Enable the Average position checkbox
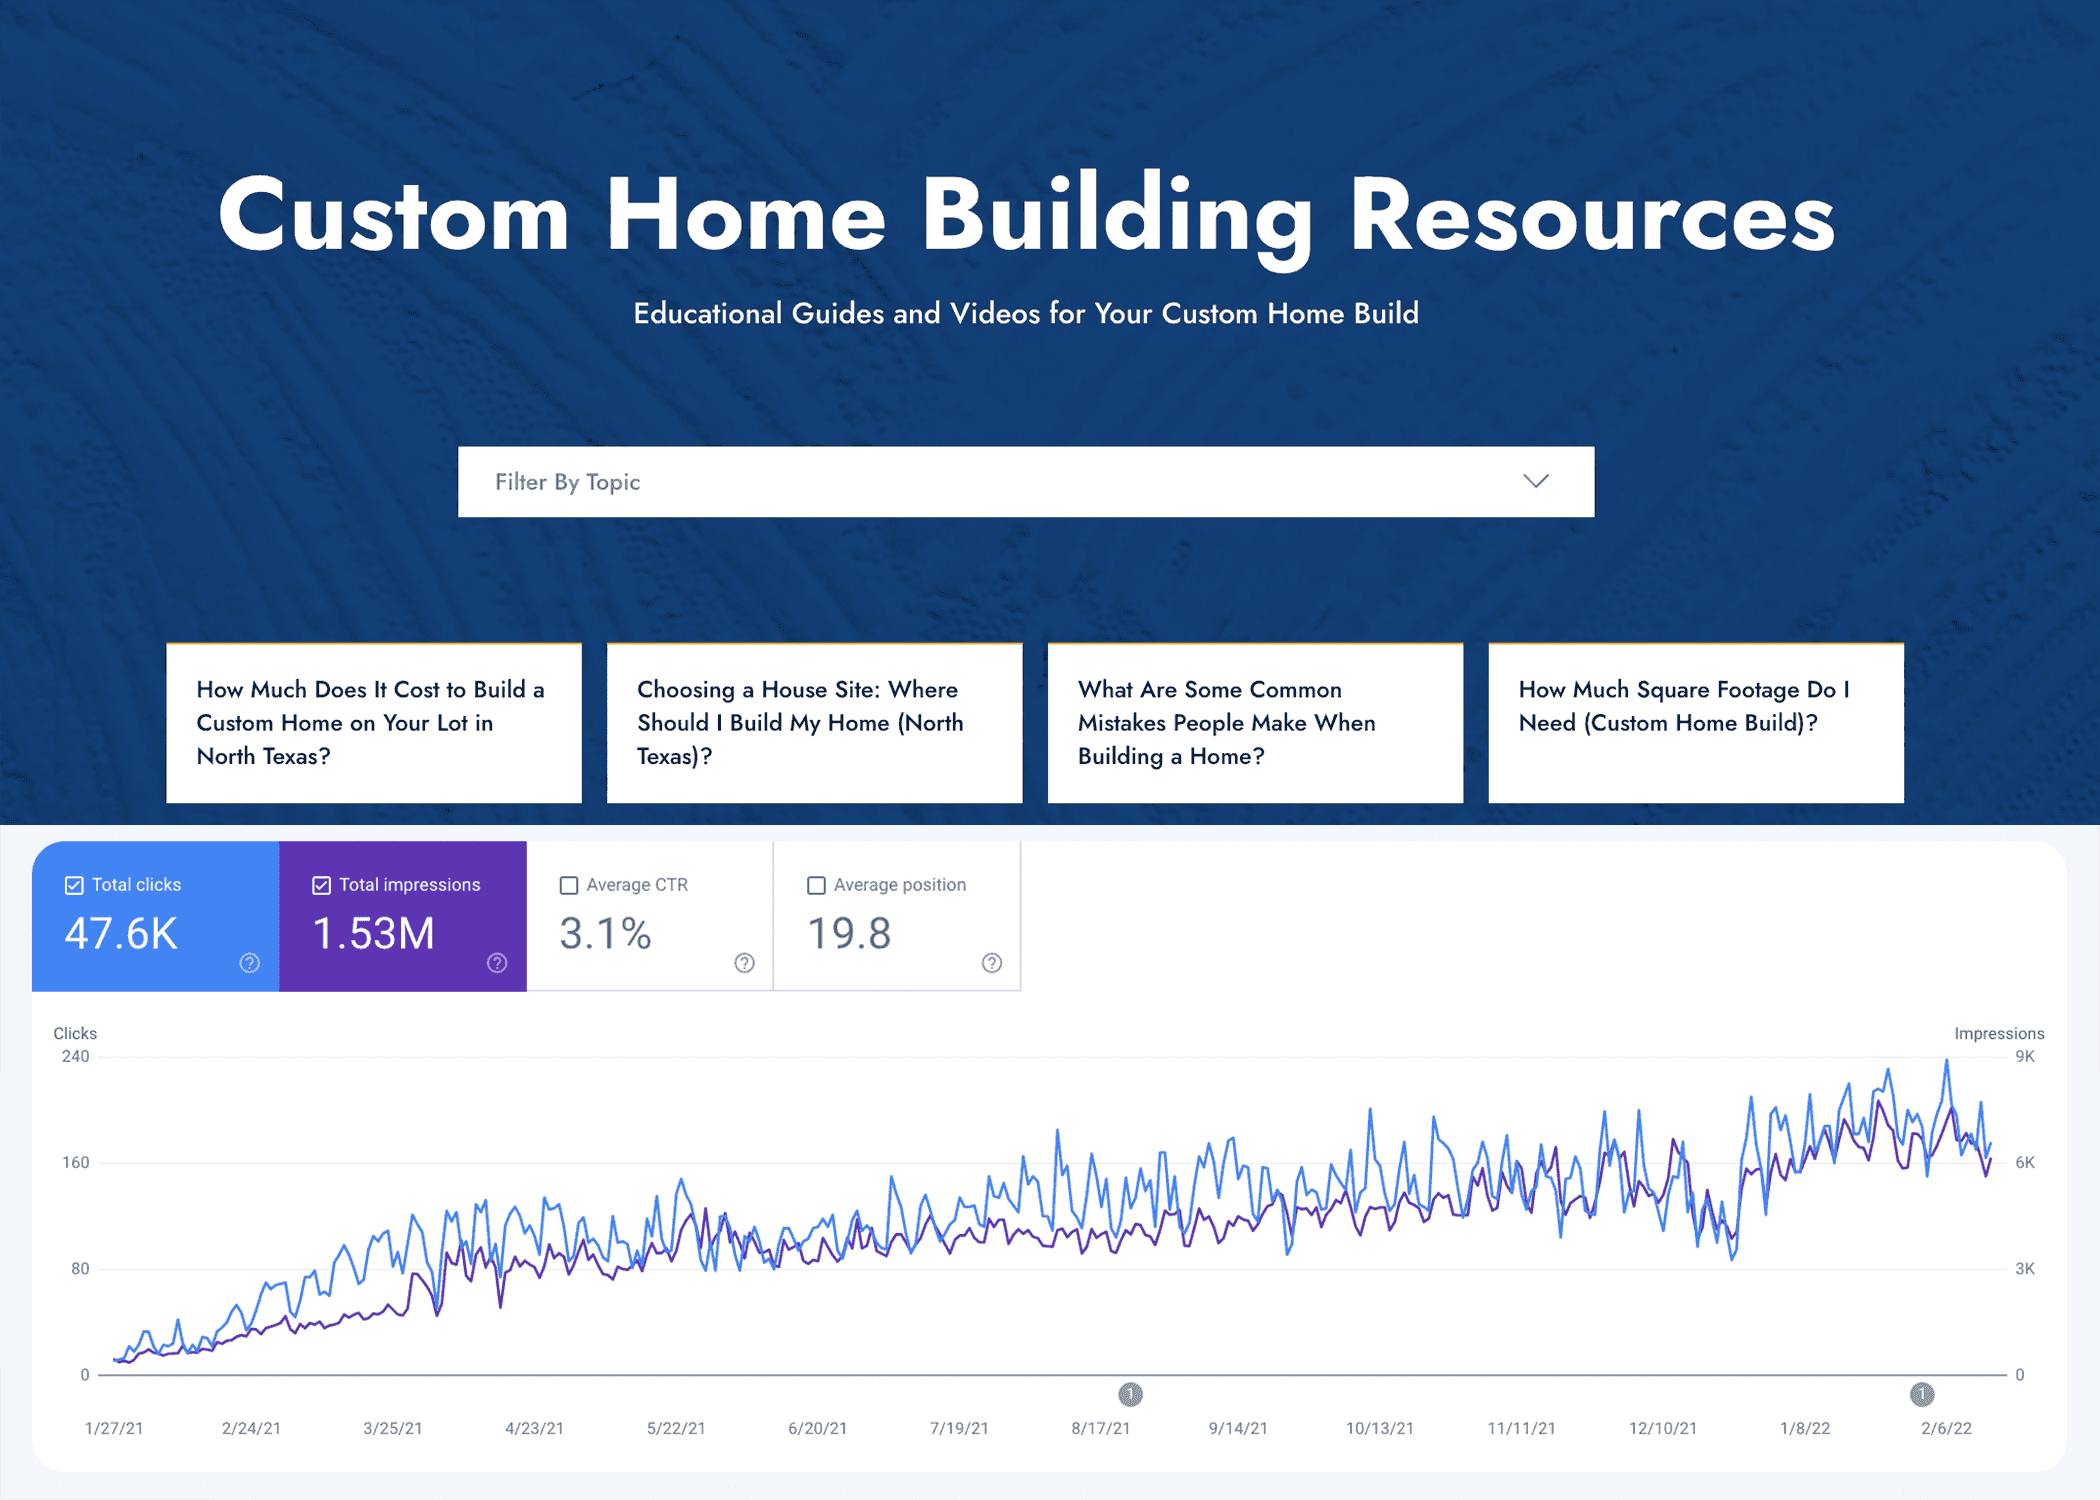Image resolution: width=2100 pixels, height=1500 pixels. (816, 885)
